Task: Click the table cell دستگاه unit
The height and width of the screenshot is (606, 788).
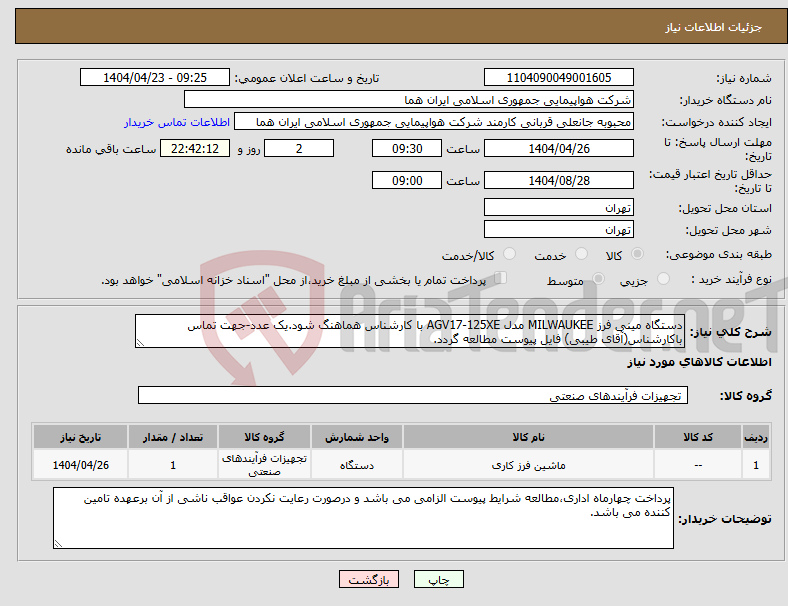Action: click(357, 465)
